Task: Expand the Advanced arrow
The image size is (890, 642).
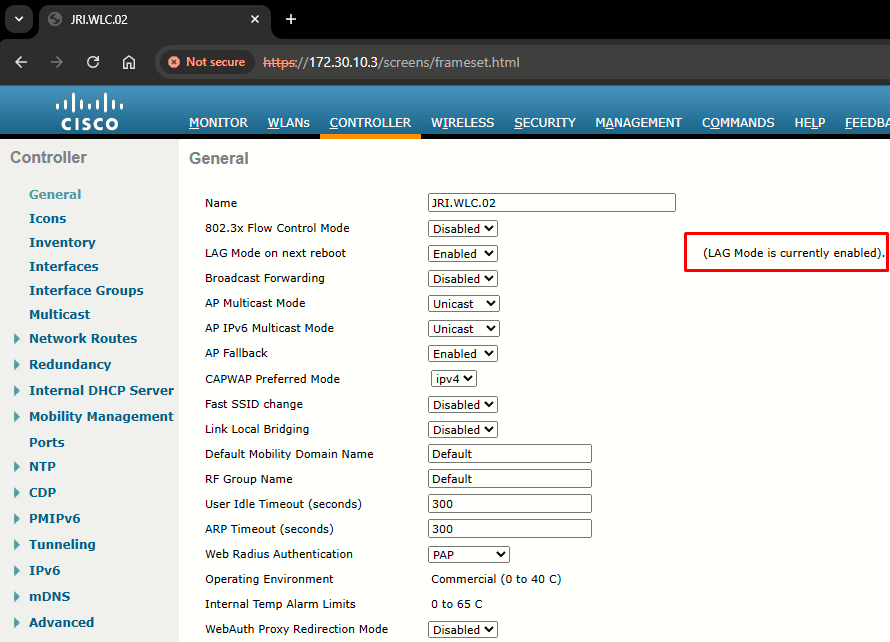Action: pyautogui.click(x=16, y=623)
